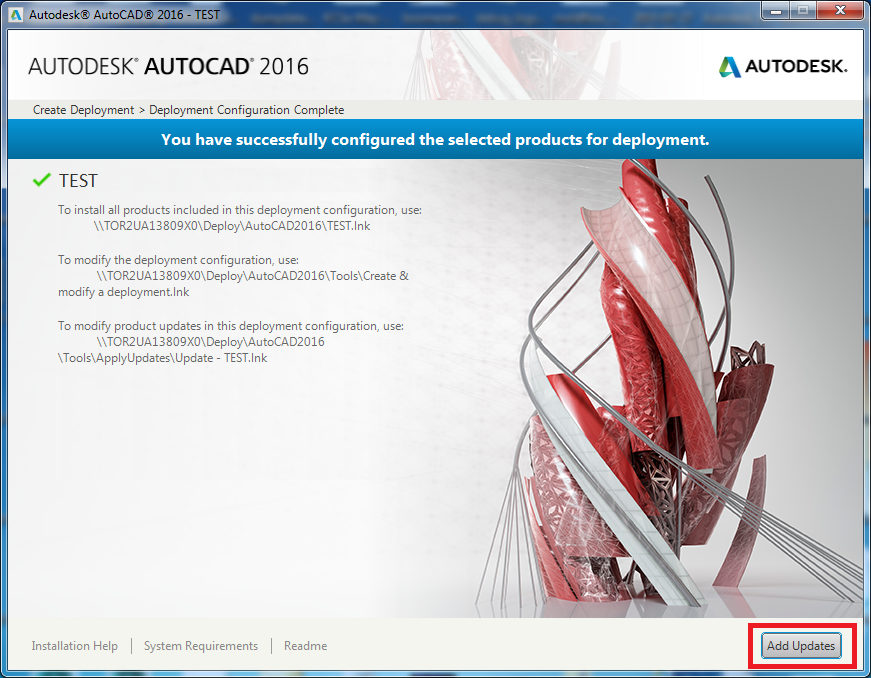Click the AUTODESK AUTOCAD 2016 header title

(168, 67)
